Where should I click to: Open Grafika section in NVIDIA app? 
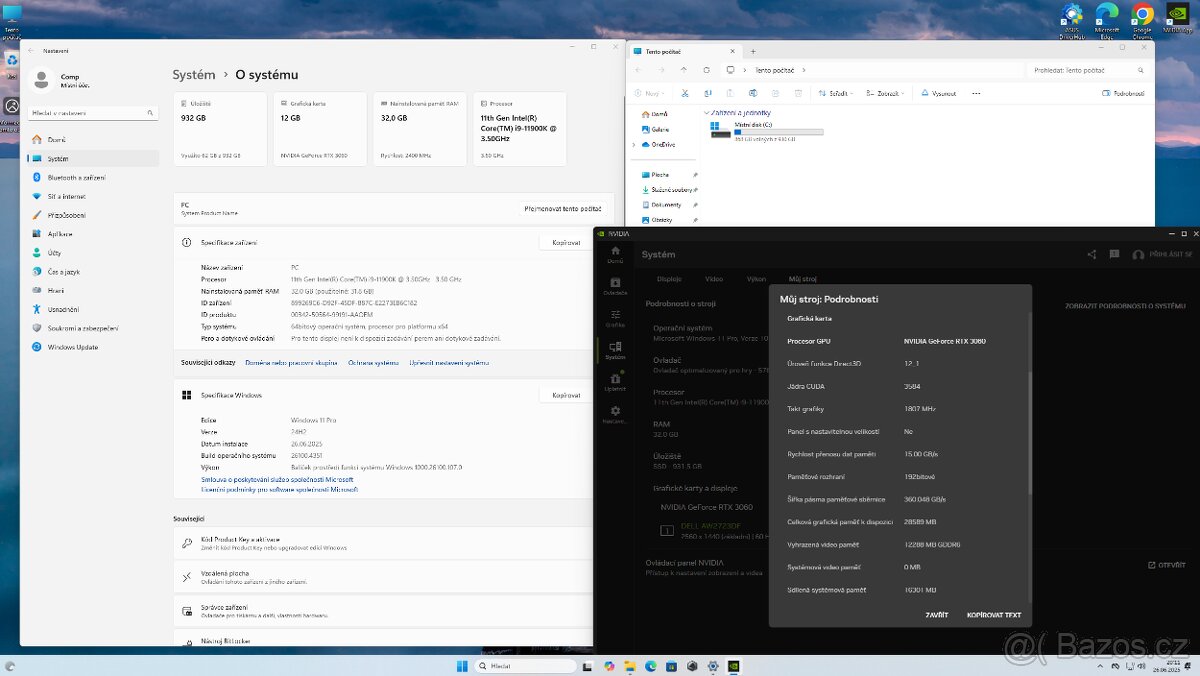(x=615, y=318)
